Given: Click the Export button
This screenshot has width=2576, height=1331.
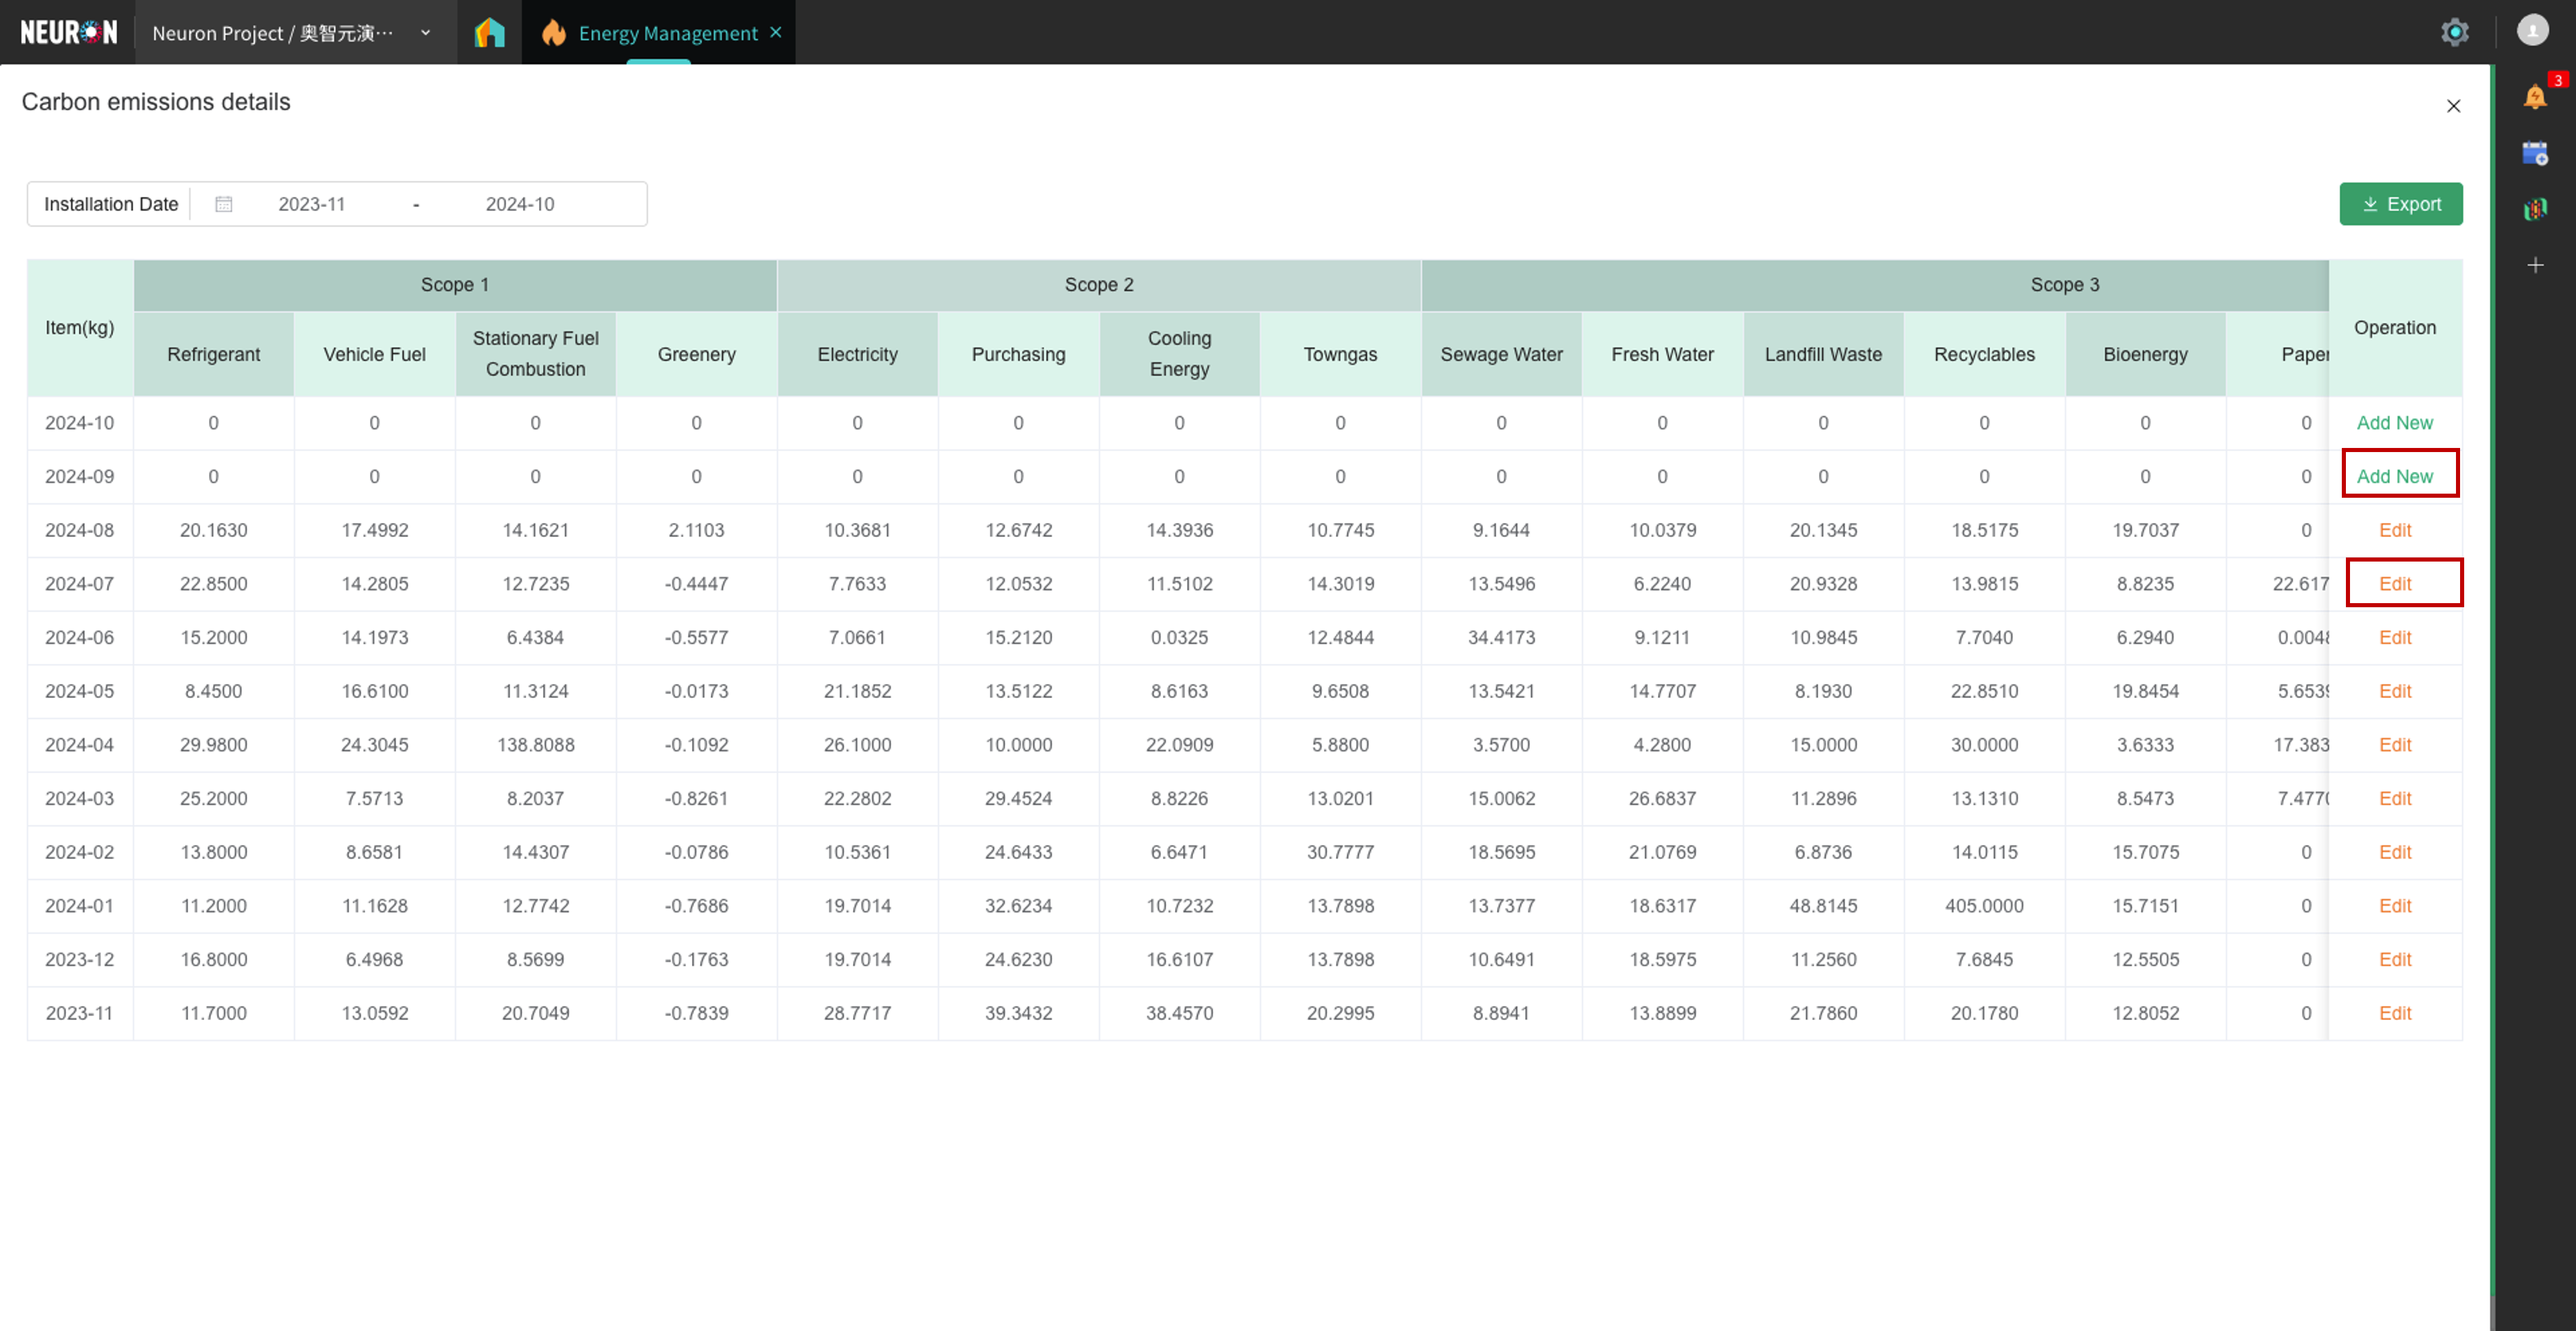Looking at the screenshot, I should [x=2400, y=204].
